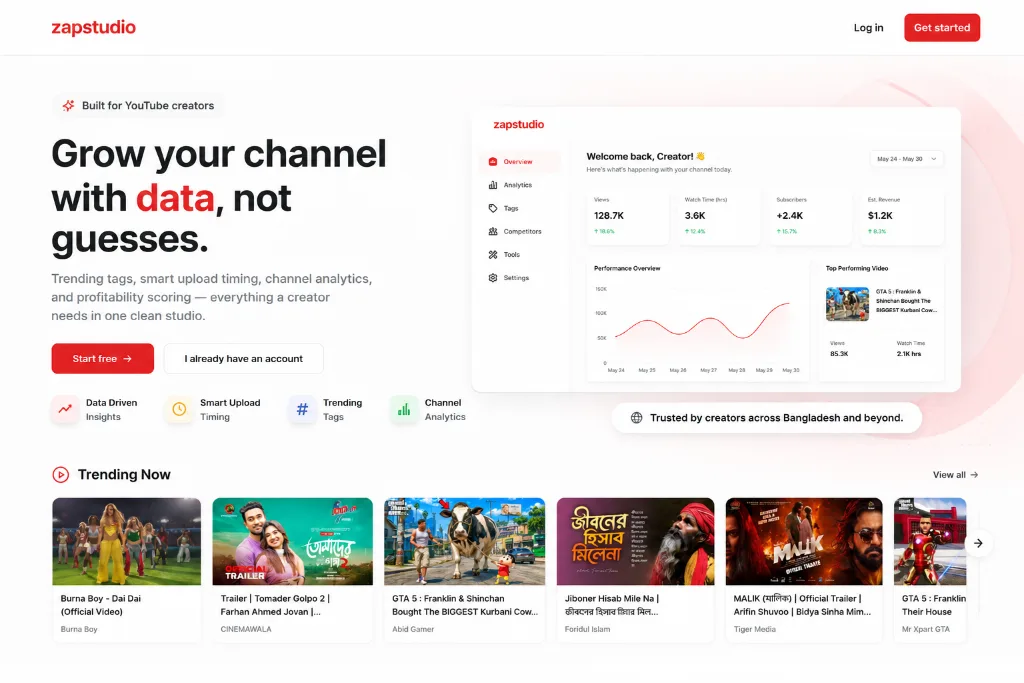Click the sparkle icon beside Built for YouTube creators
Viewport: 1024px width, 683px height.
(x=68, y=105)
